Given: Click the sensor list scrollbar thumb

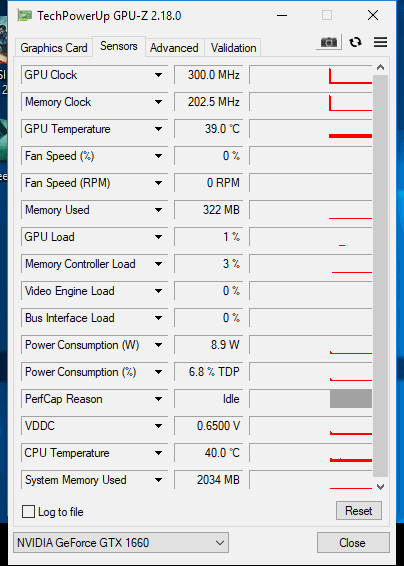Looking at the screenshot, I should click(x=380, y=276).
